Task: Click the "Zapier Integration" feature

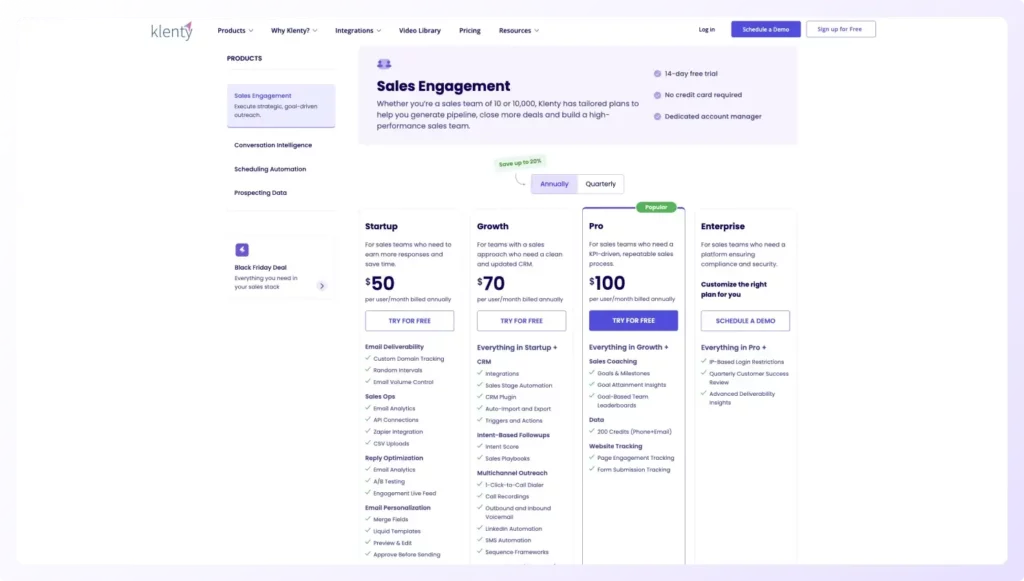Action: click(x=398, y=432)
